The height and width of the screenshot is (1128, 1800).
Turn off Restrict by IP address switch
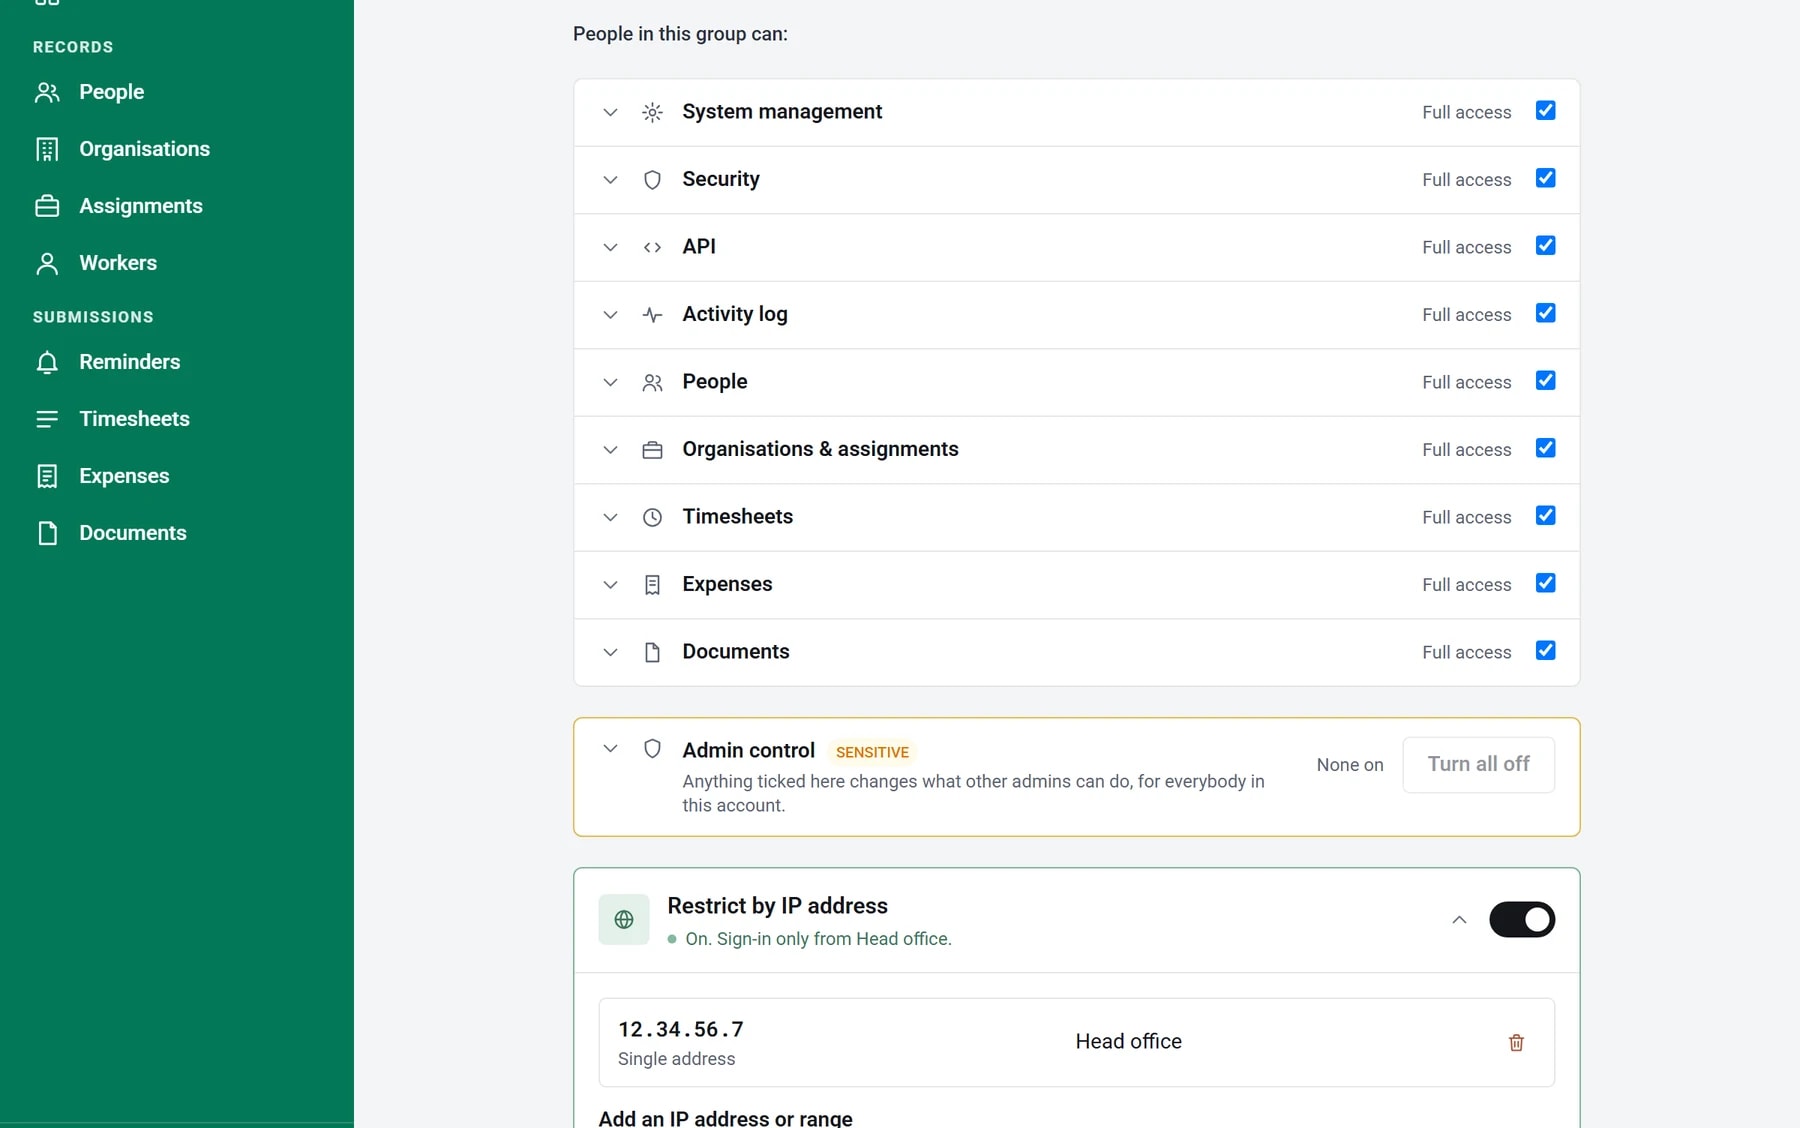(x=1521, y=919)
